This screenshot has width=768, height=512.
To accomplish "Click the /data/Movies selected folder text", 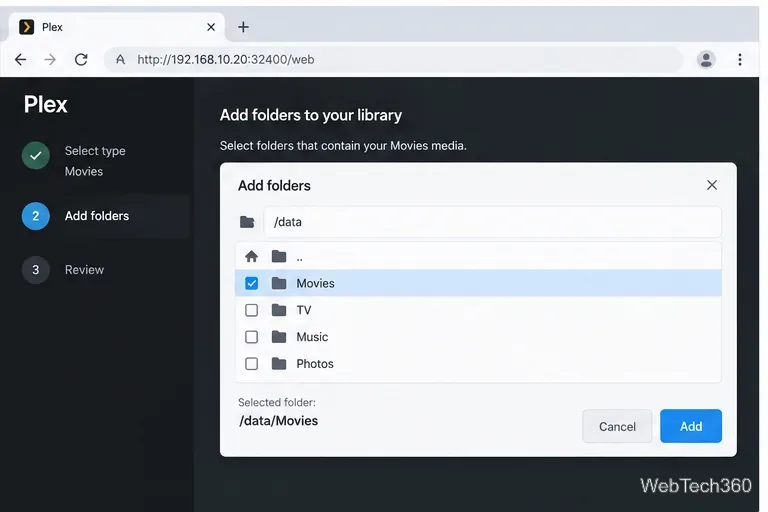I will click(278, 421).
